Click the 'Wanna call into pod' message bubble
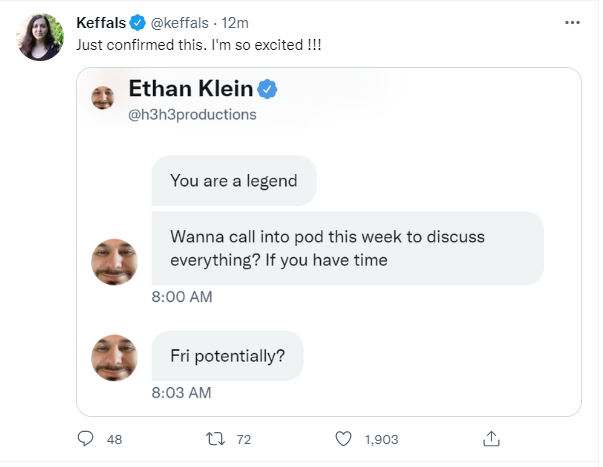The image size is (603, 467). (x=348, y=248)
